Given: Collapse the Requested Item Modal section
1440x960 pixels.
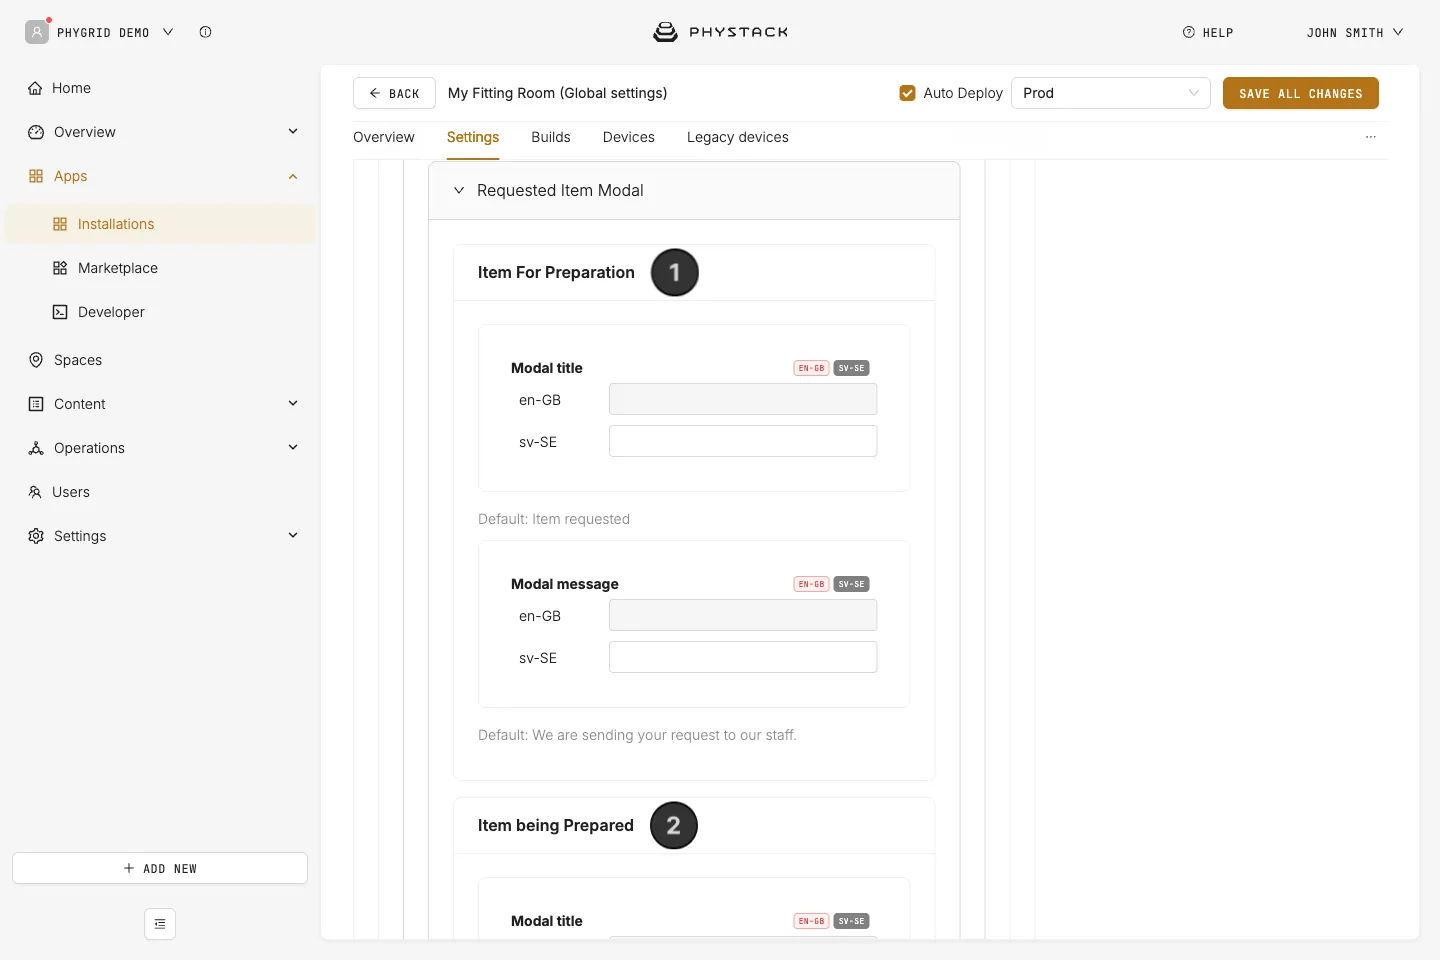Looking at the screenshot, I should tap(459, 190).
